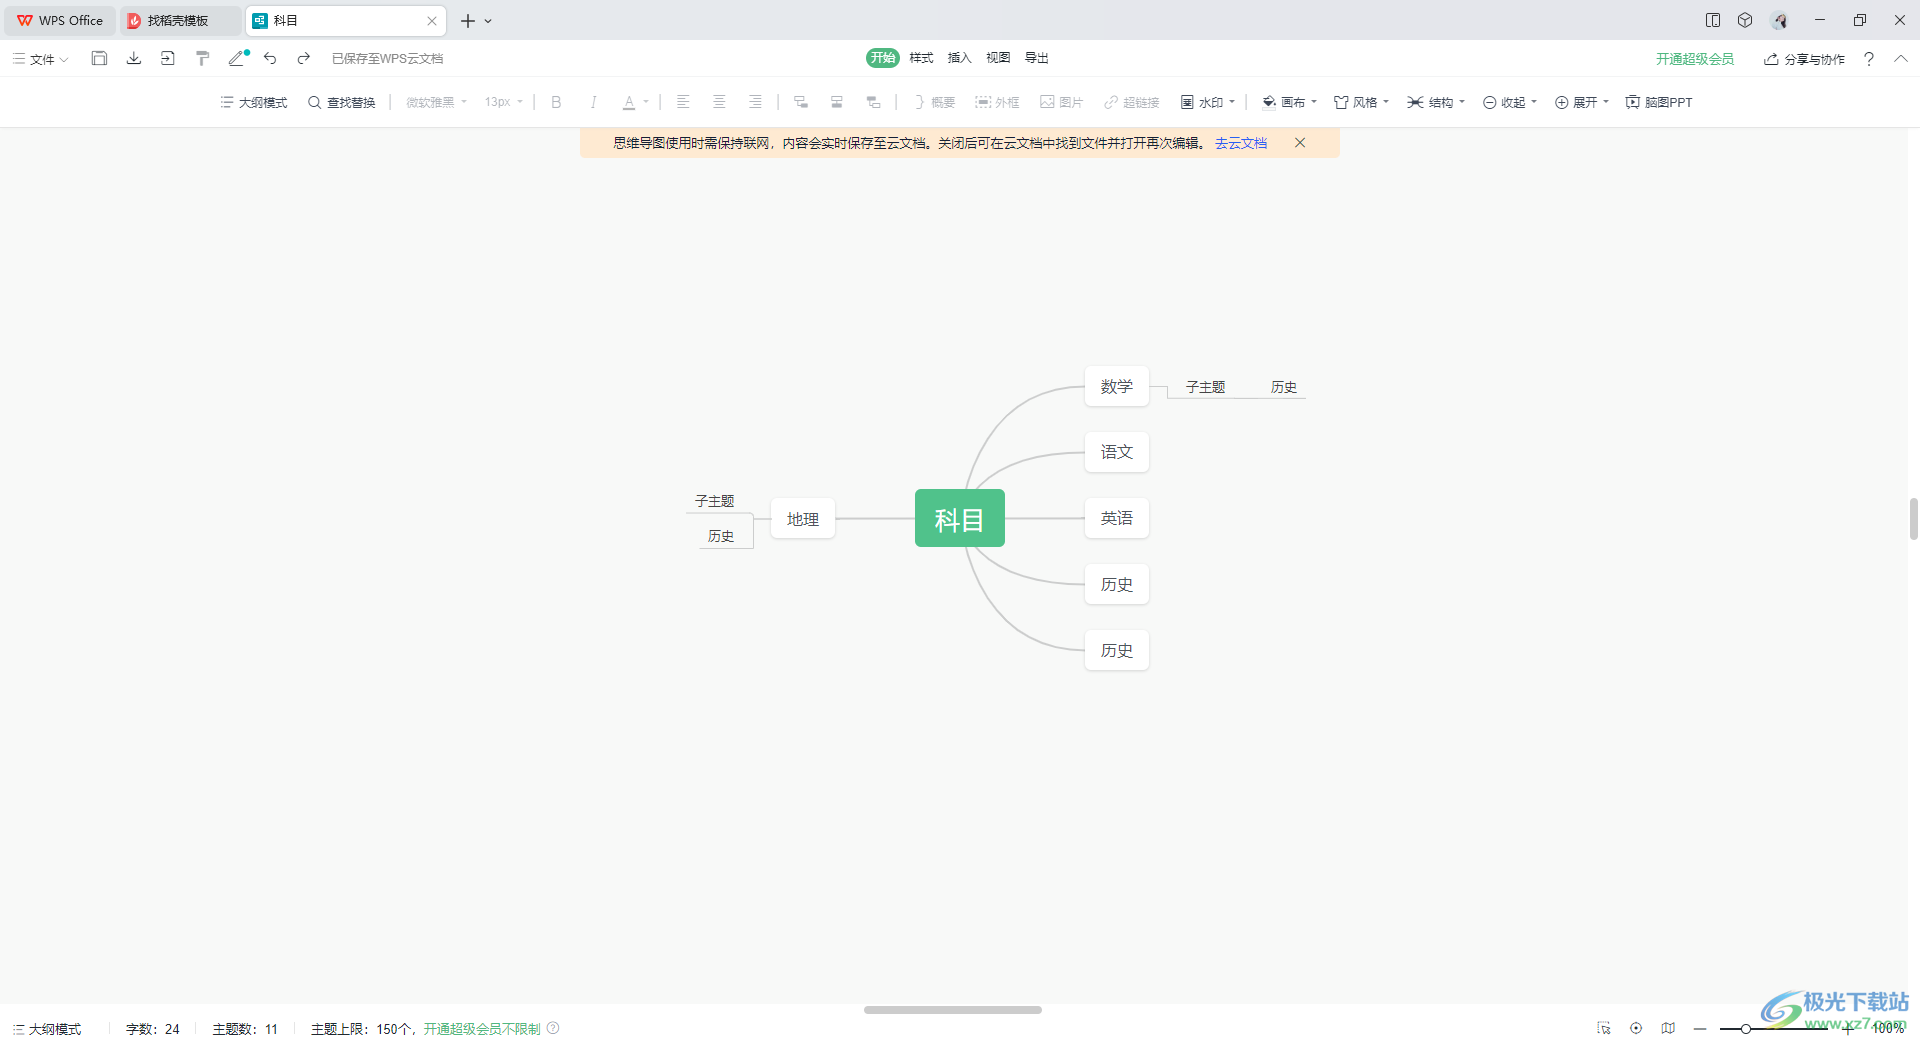Collapse the ribbon with the up chevron
Image resolution: width=1920 pixels, height=1040 pixels.
pyautogui.click(x=1901, y=59)
